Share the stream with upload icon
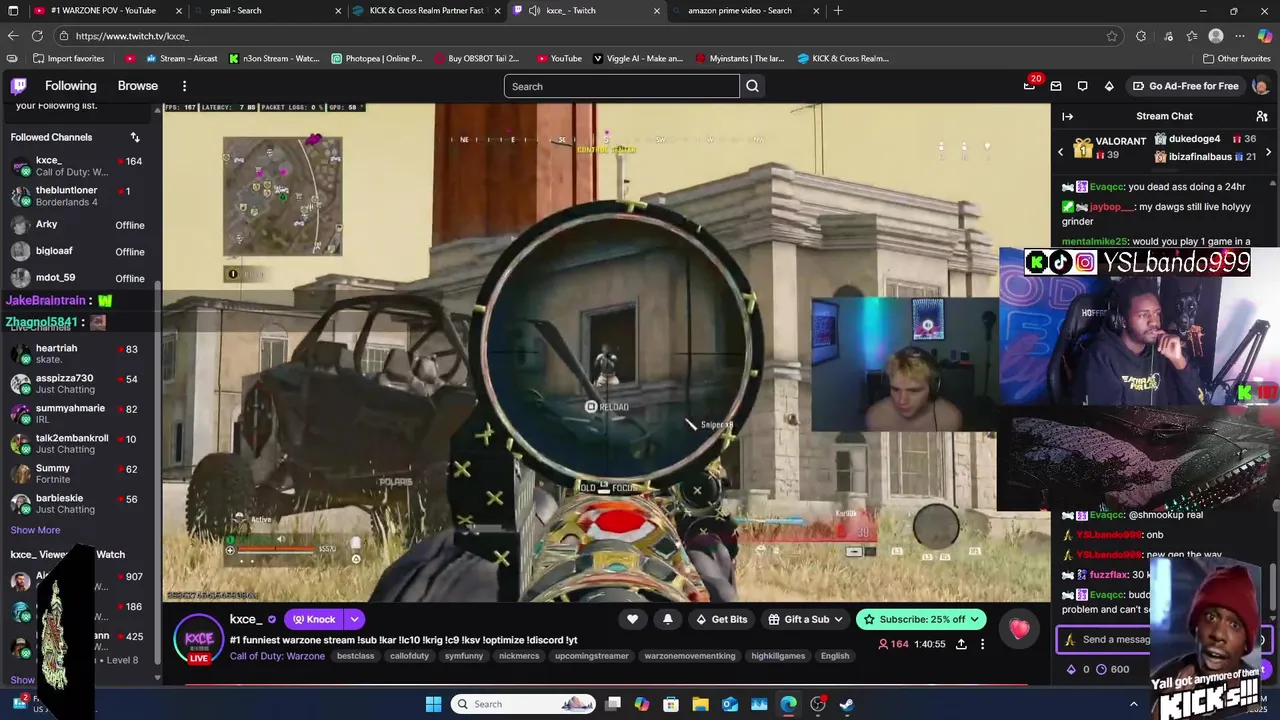Screen dimensions: 1280x720 961,644
